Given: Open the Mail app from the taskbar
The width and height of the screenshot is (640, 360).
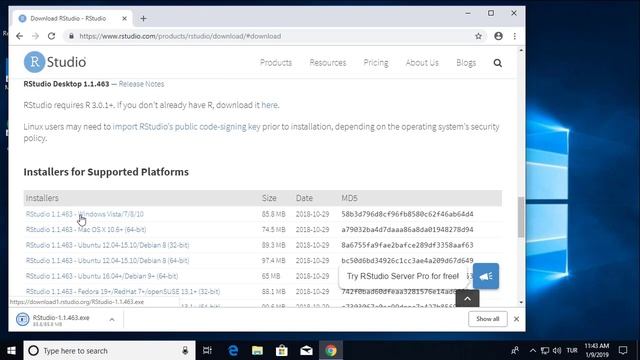Looking at the screenshot, I should (306, 351).
